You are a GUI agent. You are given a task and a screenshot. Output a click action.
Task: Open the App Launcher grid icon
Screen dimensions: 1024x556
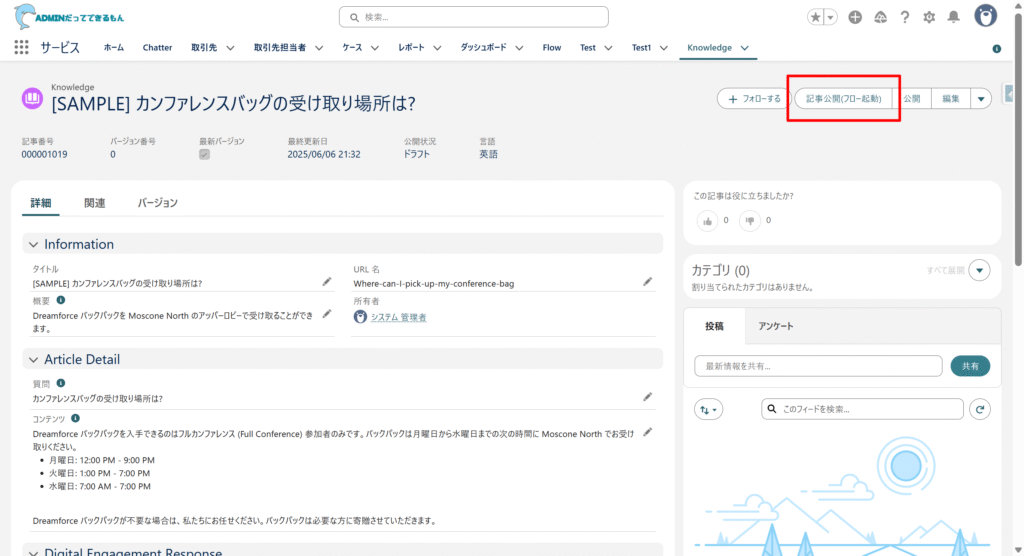pos(22,47)
